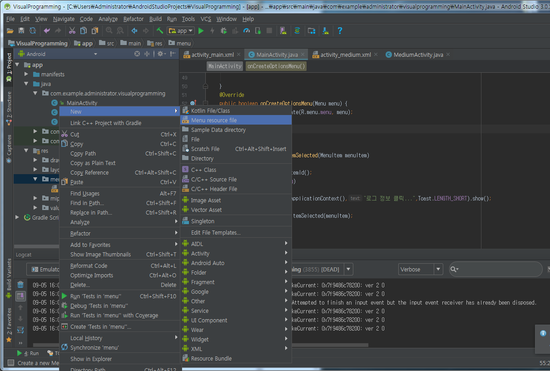The image size is (550, 371).
Task: Click the Undo arrow toolbar icon
Action: pyautogui.click(x=47, y=31)
